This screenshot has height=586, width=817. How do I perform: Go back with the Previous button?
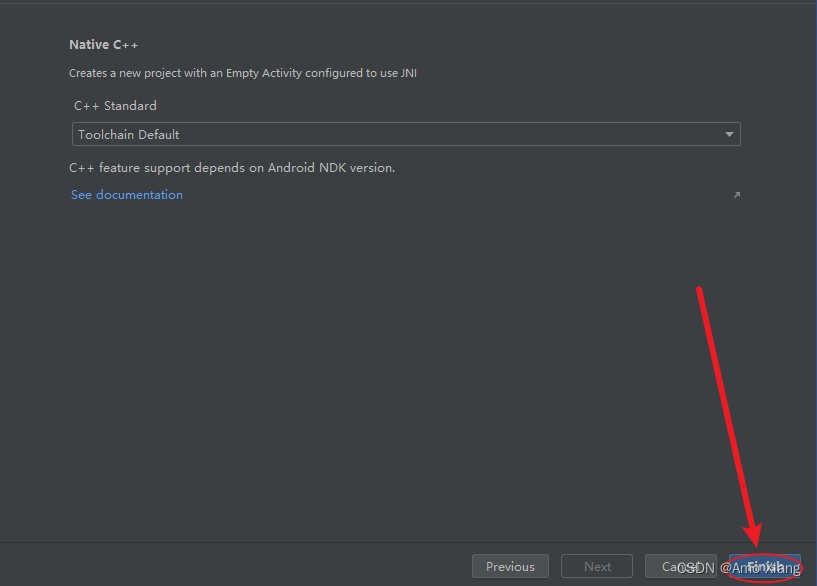point(510,566)
